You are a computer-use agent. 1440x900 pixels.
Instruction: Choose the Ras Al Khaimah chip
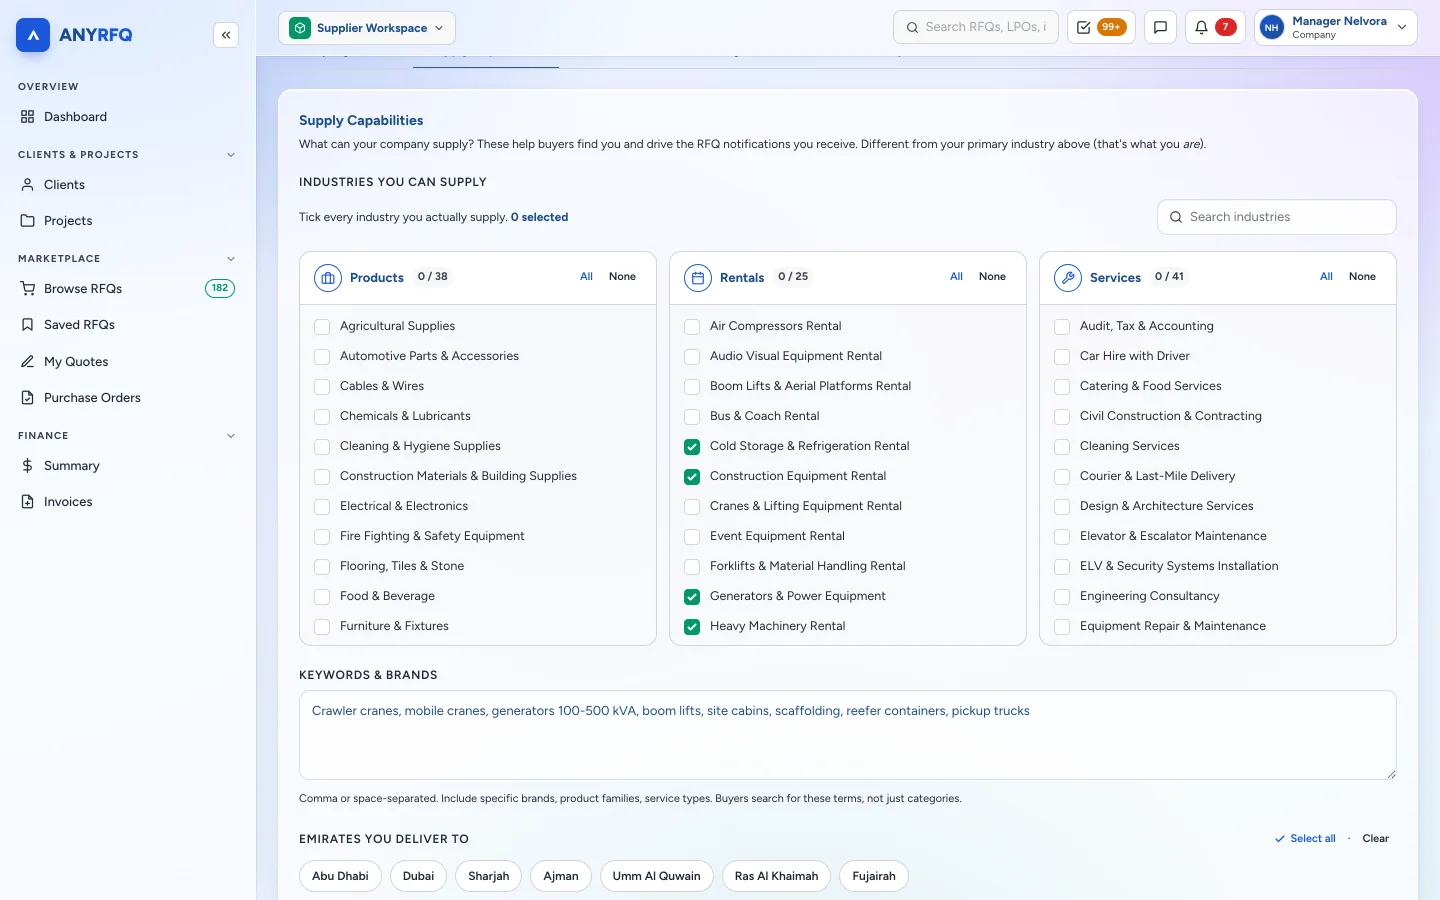776,876
